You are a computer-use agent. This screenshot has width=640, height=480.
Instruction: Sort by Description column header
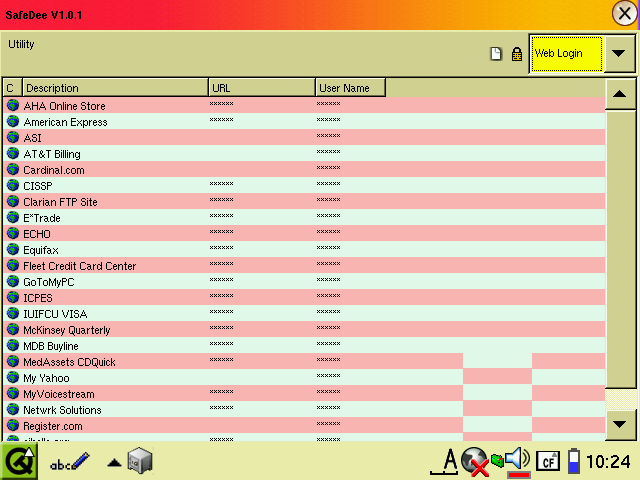coord(115,88)
